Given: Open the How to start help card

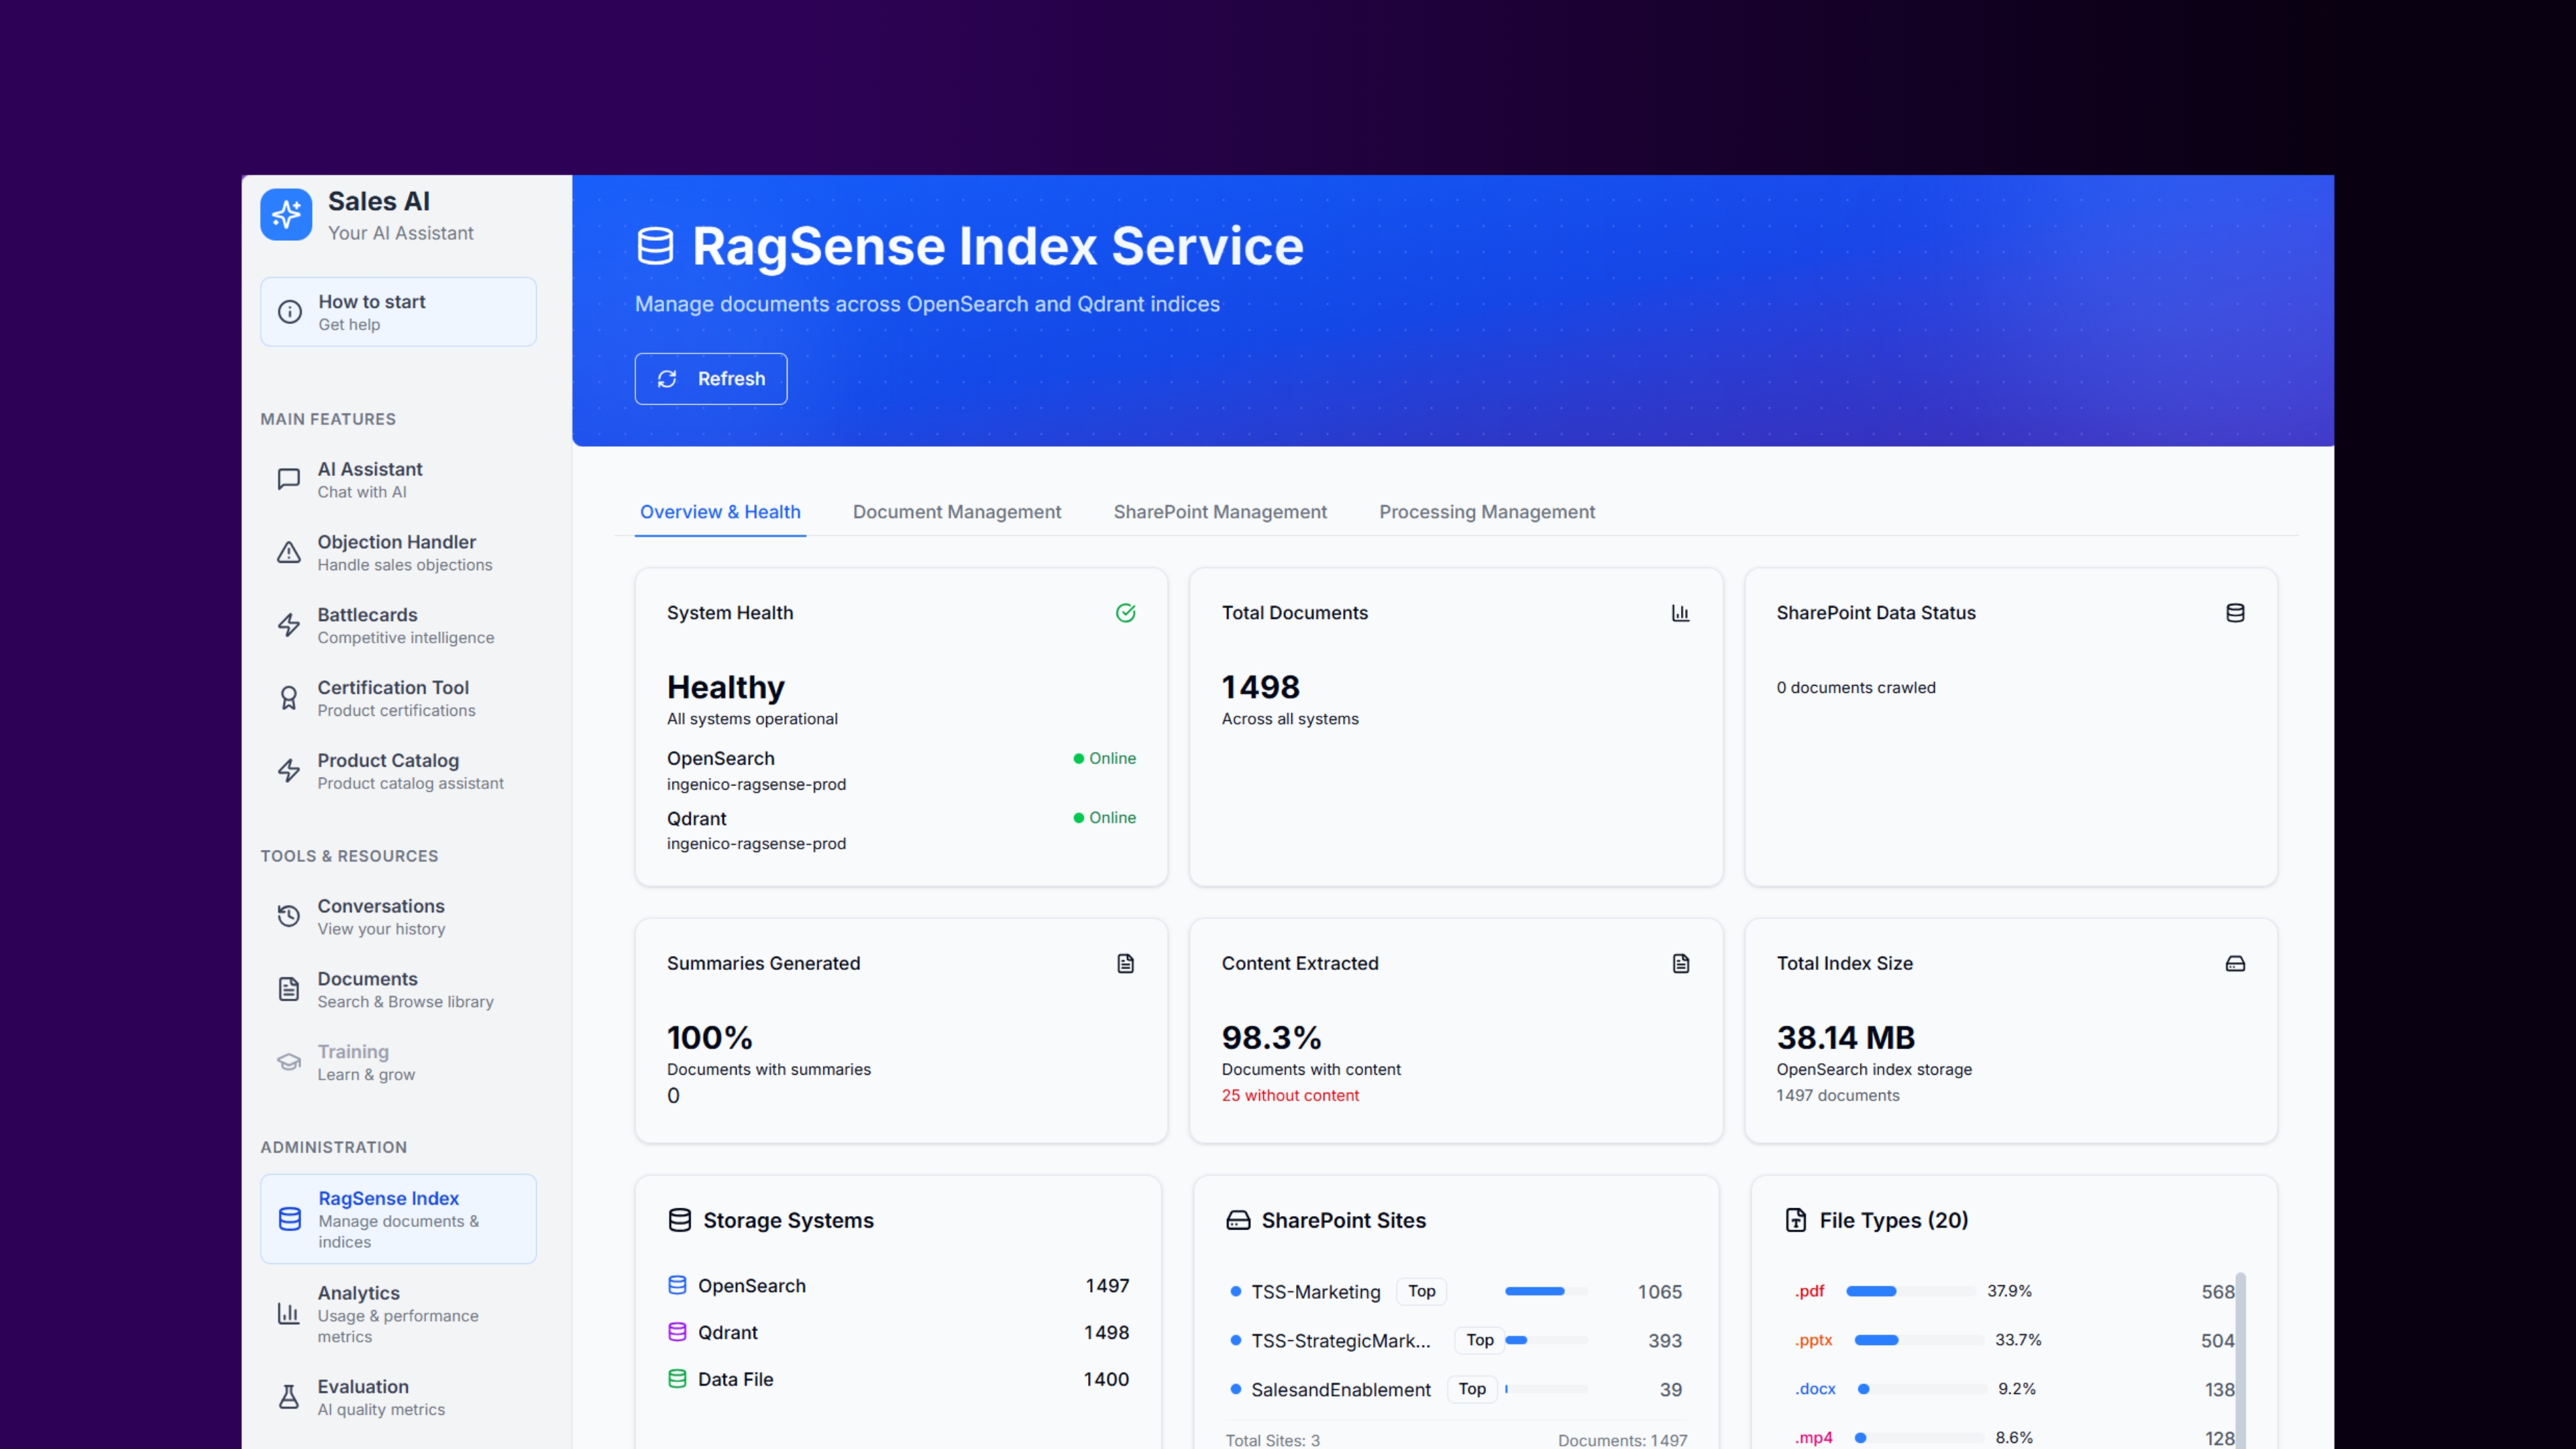Looking at the screenshot, I should [x=398, y=312].
